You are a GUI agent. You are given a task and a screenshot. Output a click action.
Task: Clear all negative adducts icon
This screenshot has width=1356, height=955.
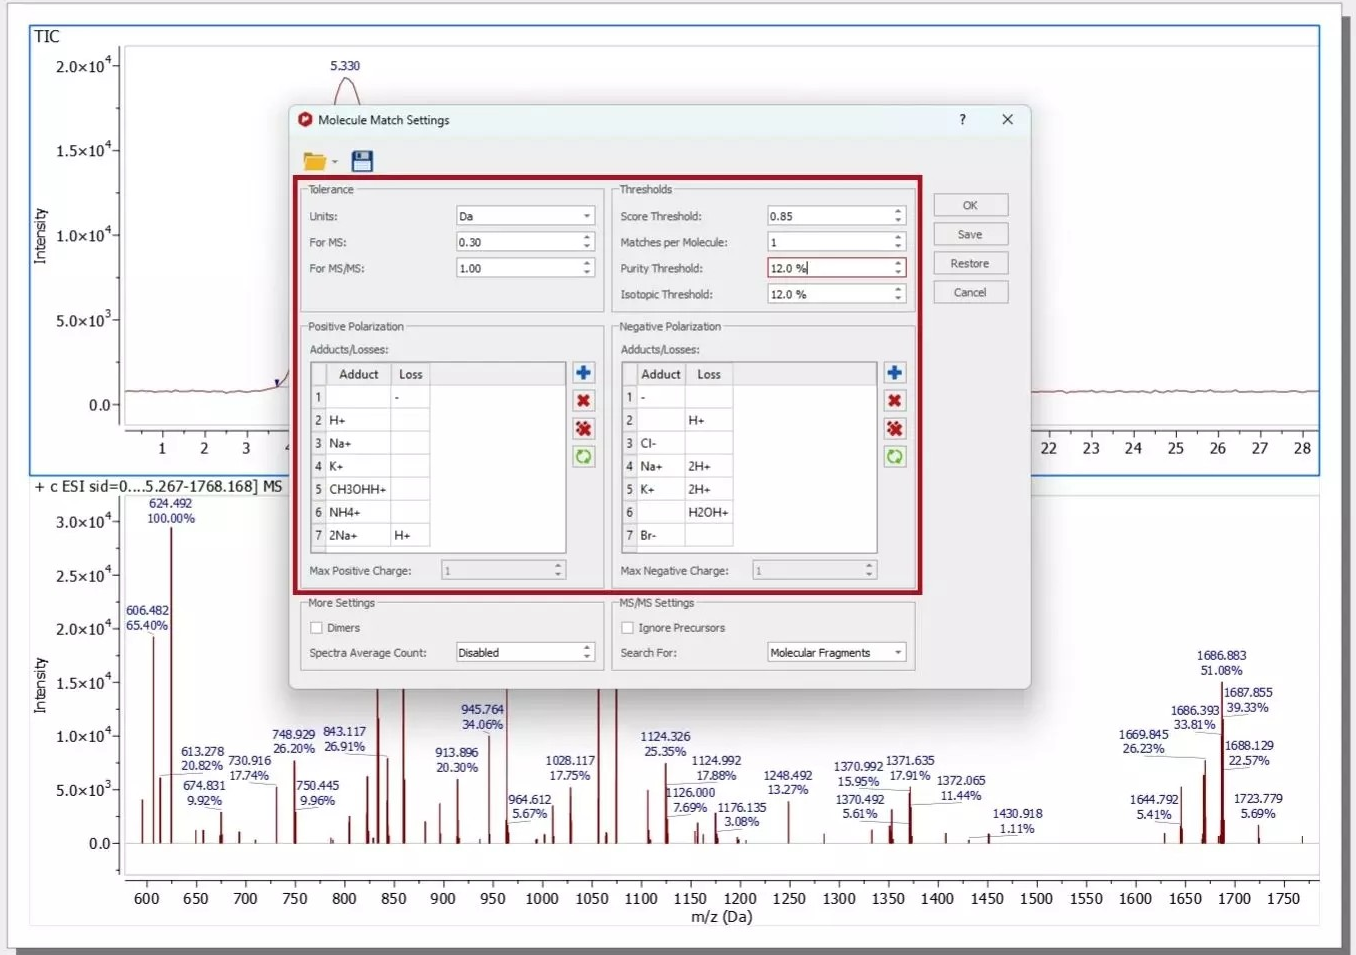(x=894, y=429)
